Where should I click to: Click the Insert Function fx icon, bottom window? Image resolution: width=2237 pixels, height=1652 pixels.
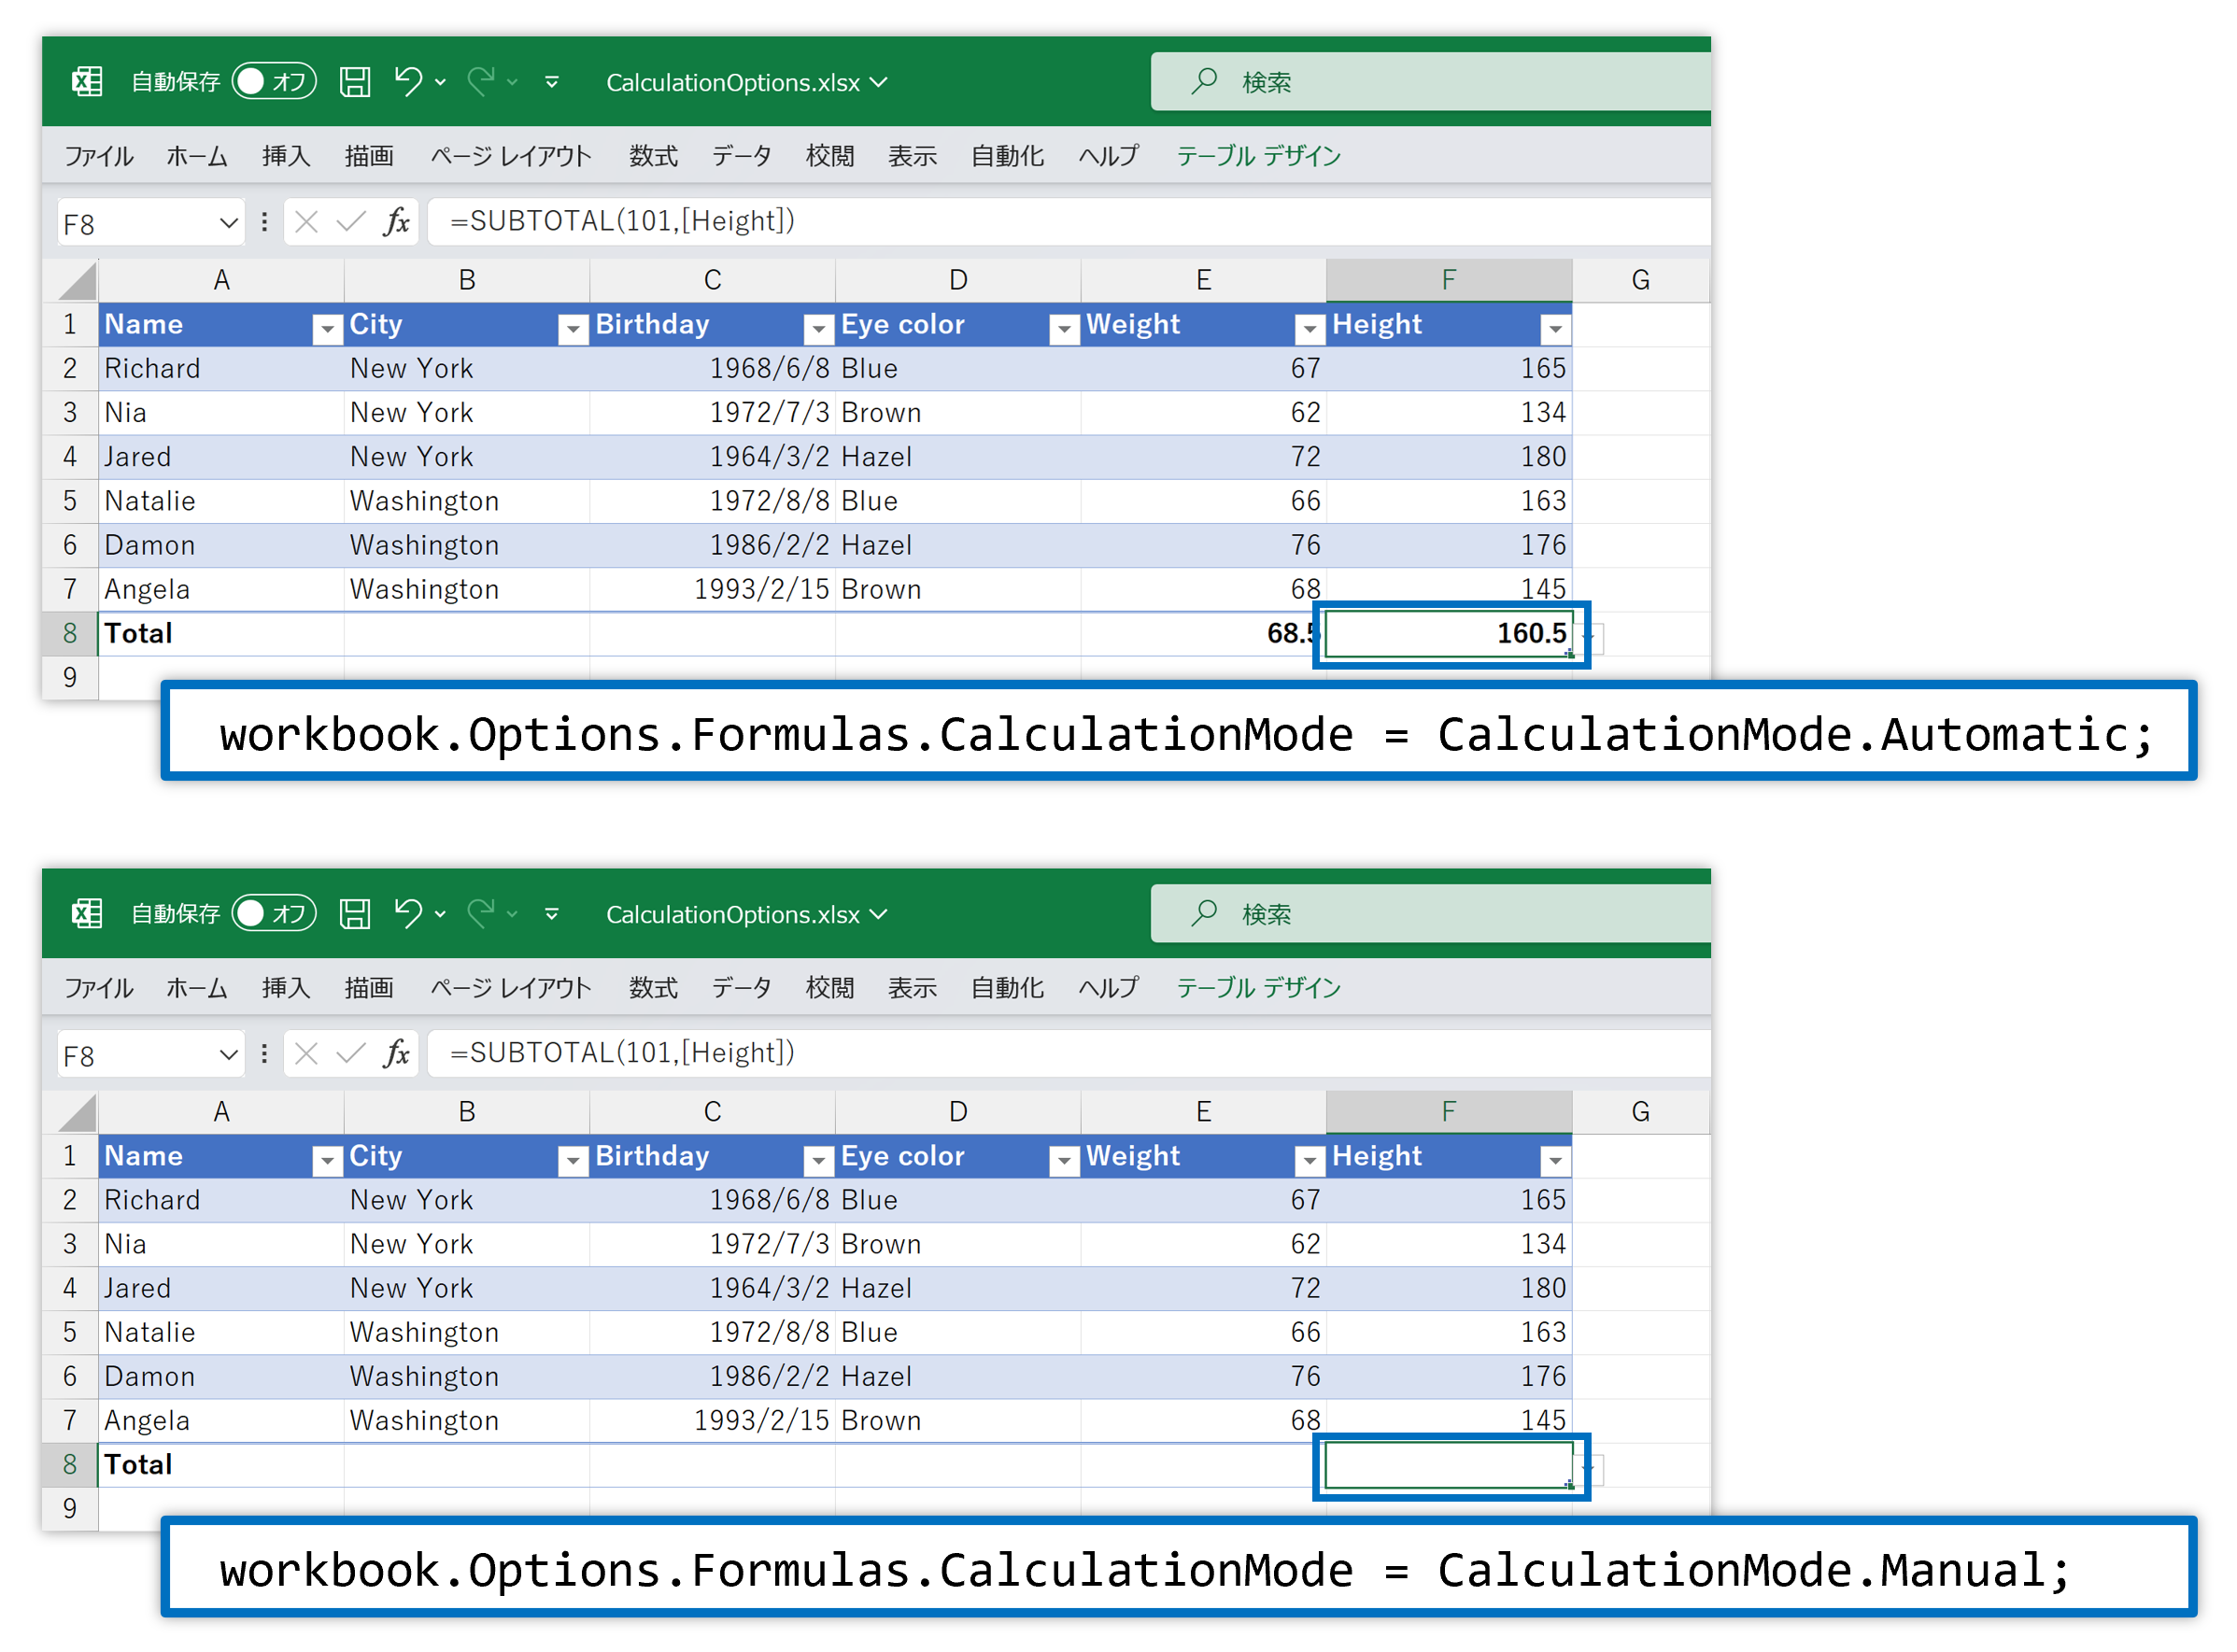click(x=397, y=1053)
